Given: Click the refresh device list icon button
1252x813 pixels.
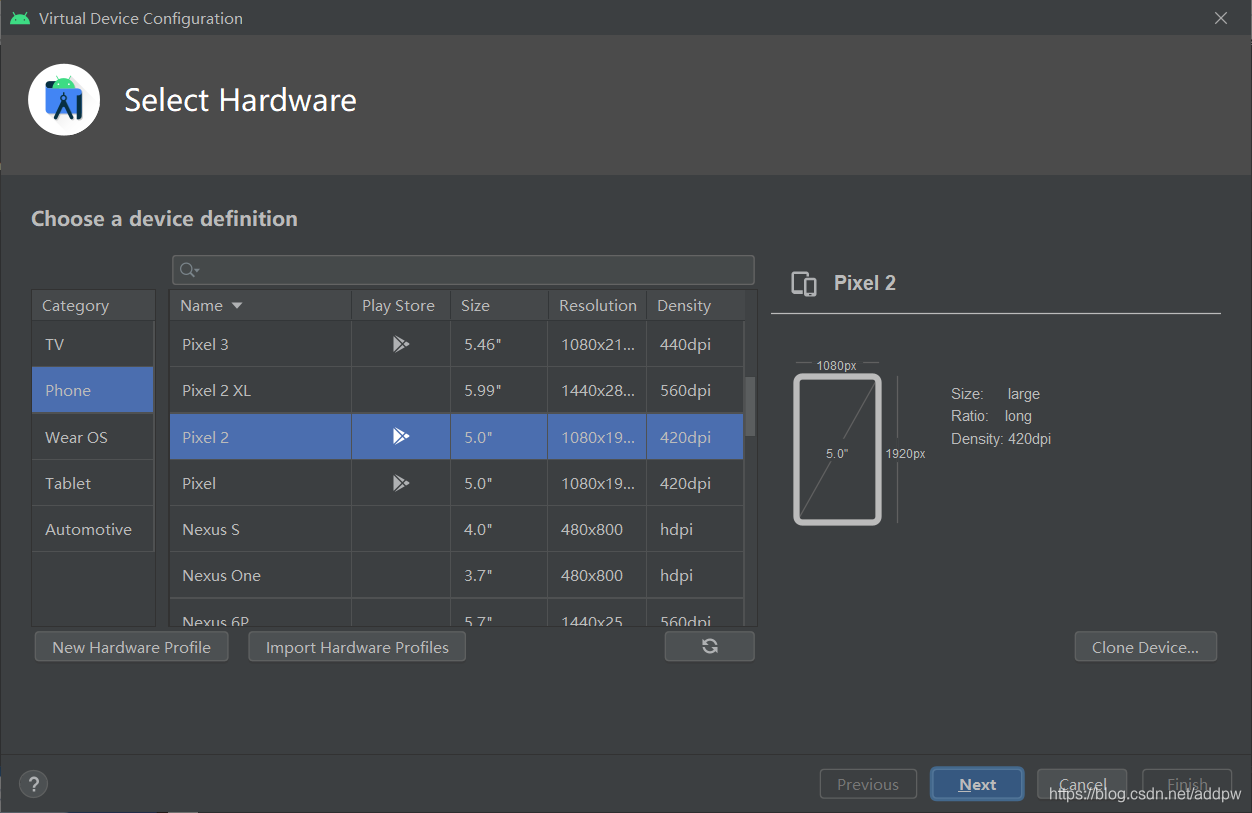Looking at the screenshot, I should point(709,646).
